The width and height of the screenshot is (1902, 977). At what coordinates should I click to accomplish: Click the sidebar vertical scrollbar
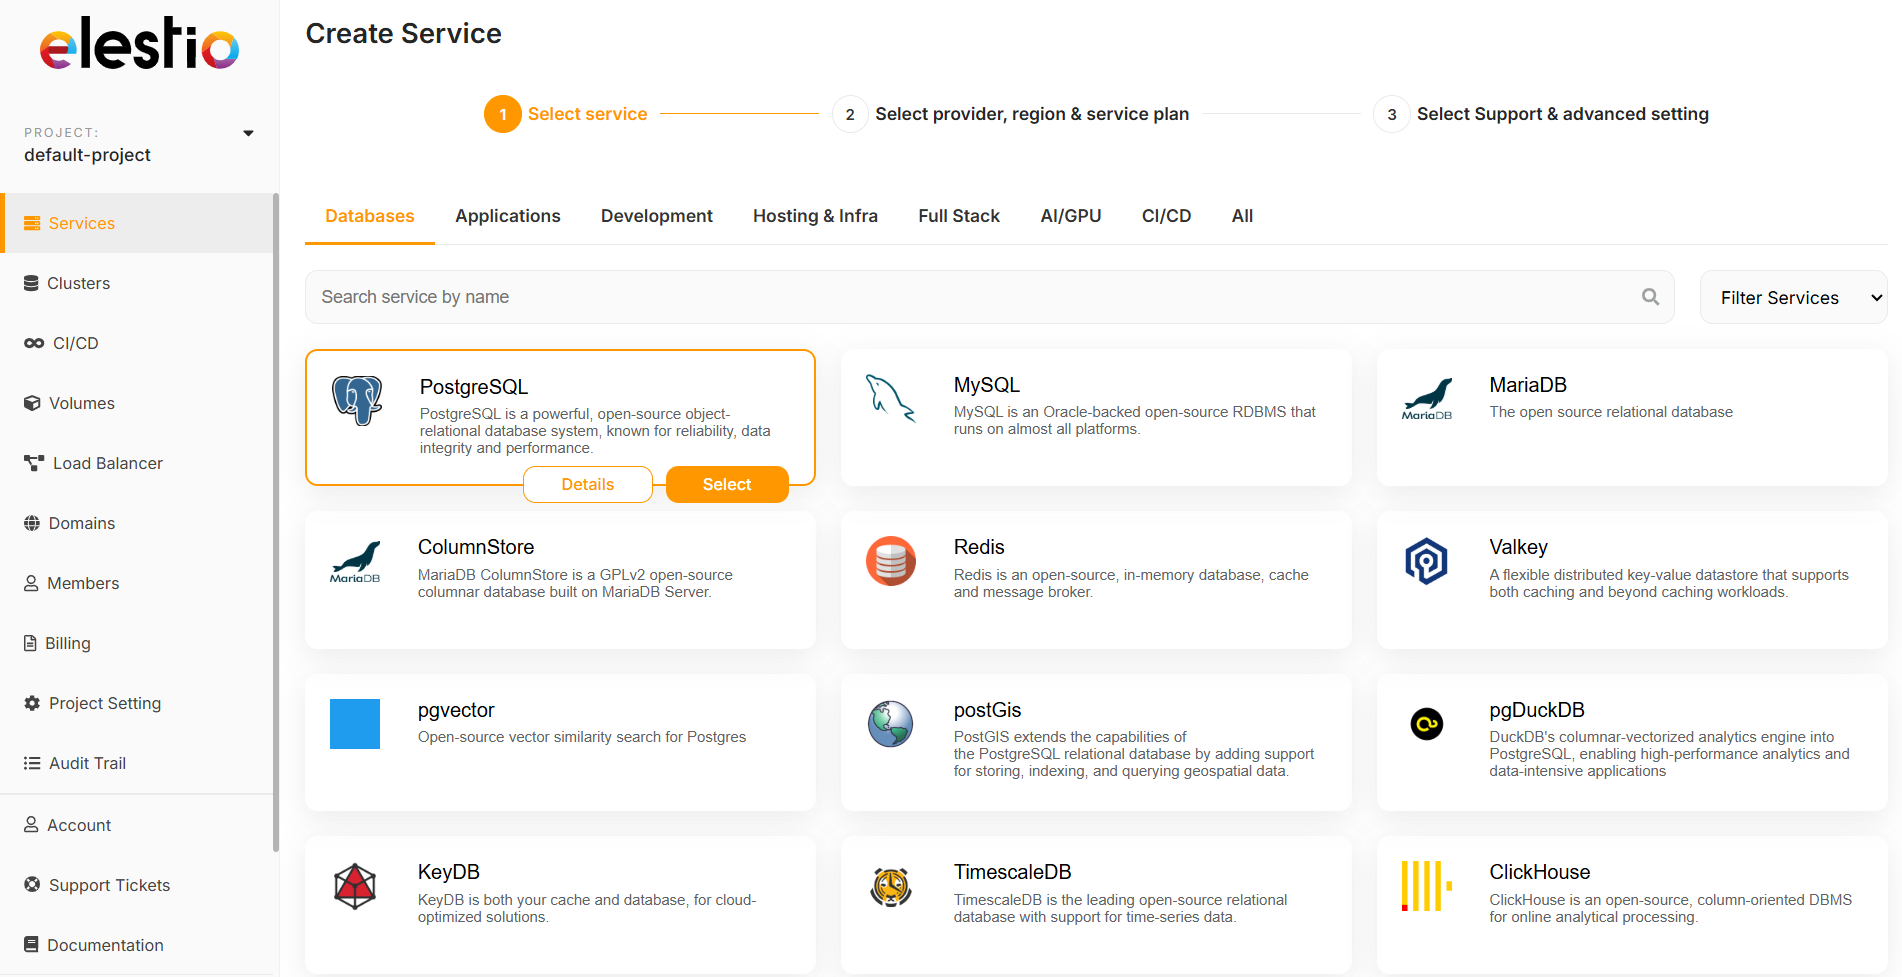[x=276, y=522]
